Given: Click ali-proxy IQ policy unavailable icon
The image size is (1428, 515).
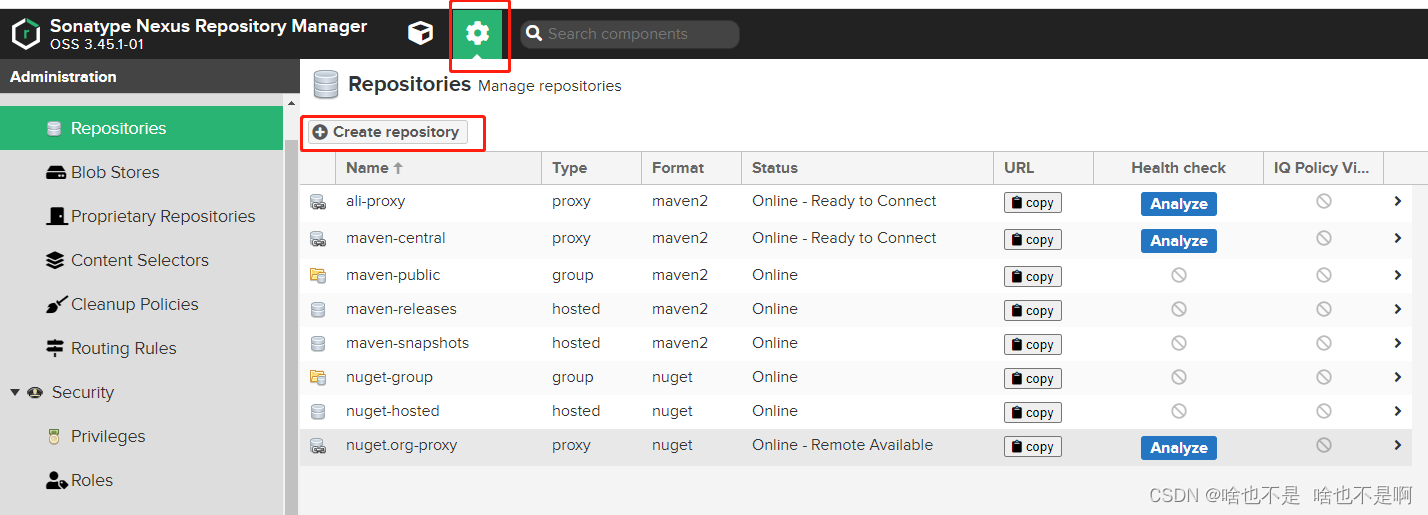Looking at the screenshot, I should pos(1323,201).
